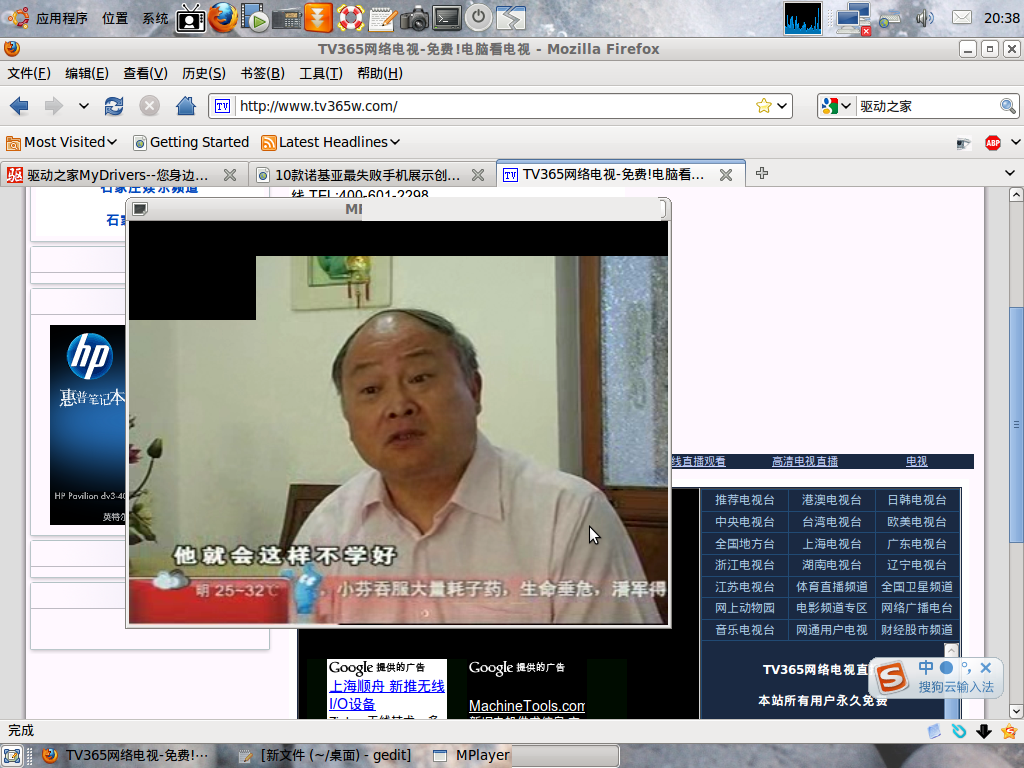This screenshot has width=1024, height=768.
Task: Switch to the gedit window in the taskbar
Action: click(325, 756)
